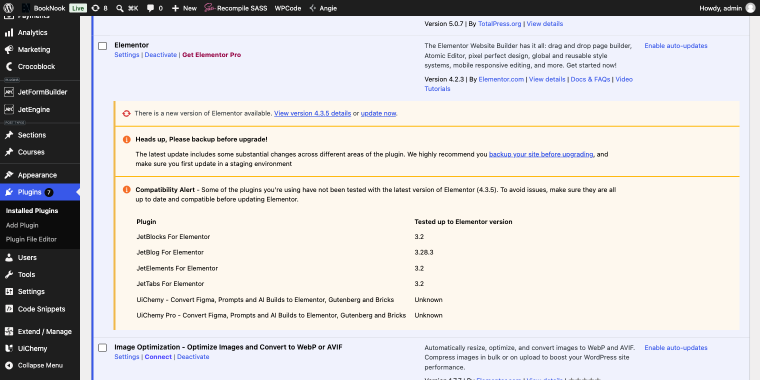Image resolution: width=760 pixels, height=380 pixels.
Task: Open the TotalPress.org author link
Action: click(500, 23)
